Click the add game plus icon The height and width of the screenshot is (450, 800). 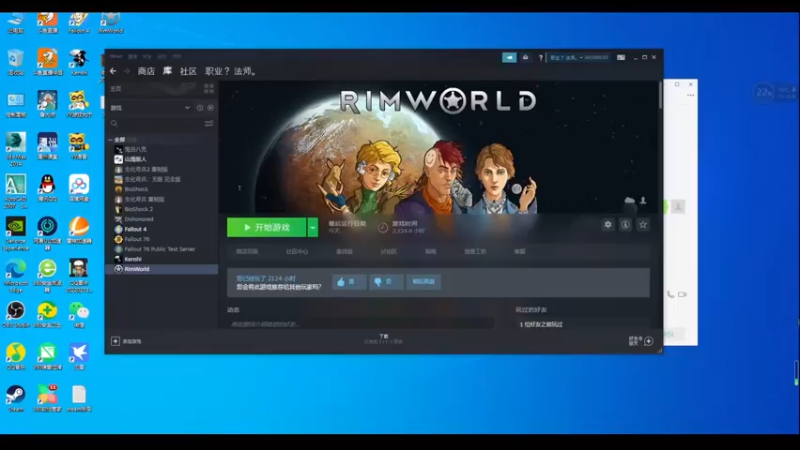[x=115, y=341]
